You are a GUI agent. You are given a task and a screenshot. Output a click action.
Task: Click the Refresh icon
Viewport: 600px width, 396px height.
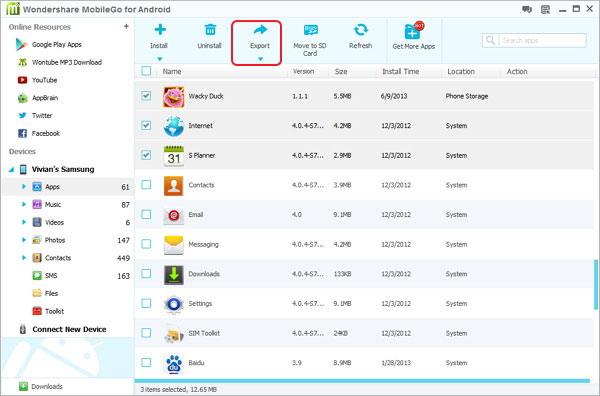[360, 29]
